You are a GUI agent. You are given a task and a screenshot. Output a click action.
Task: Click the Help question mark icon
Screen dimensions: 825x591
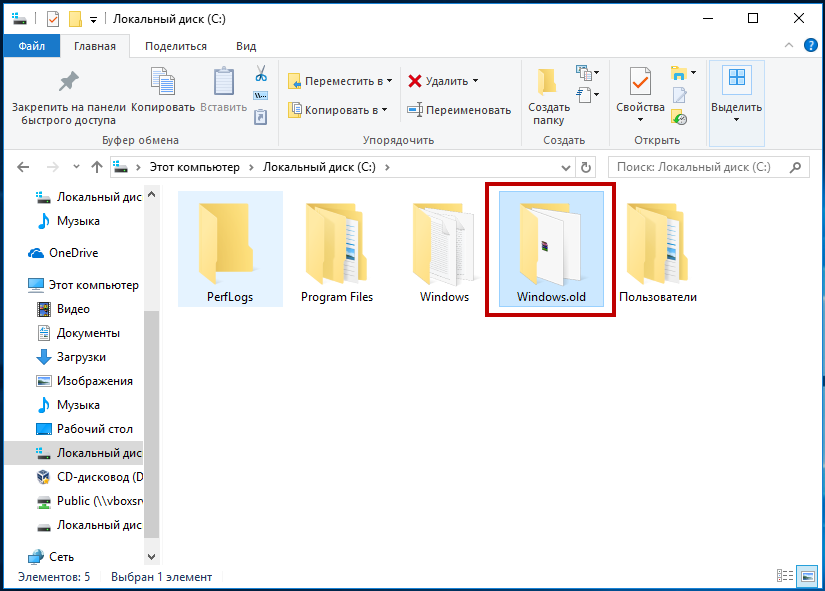pos(811,45)
